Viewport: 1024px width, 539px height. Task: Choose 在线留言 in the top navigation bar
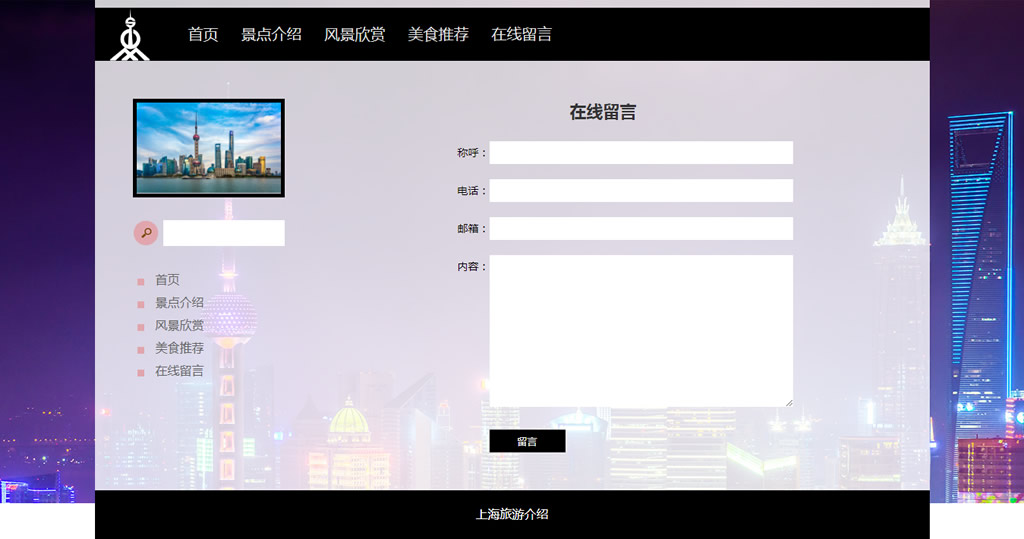[521, 35]
